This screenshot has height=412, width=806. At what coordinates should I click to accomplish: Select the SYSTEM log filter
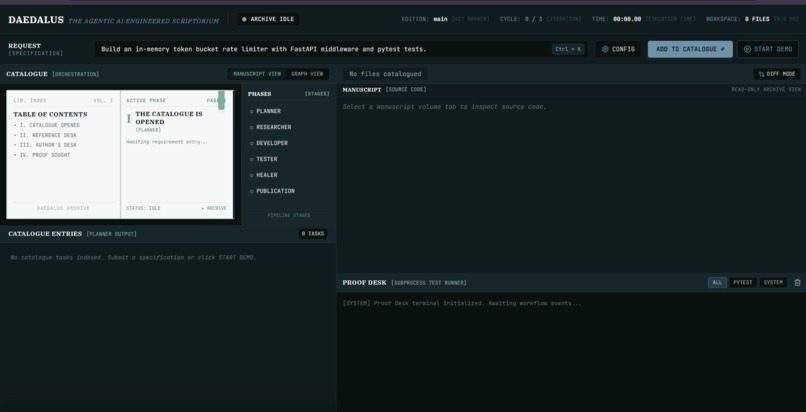coord(773,283)
